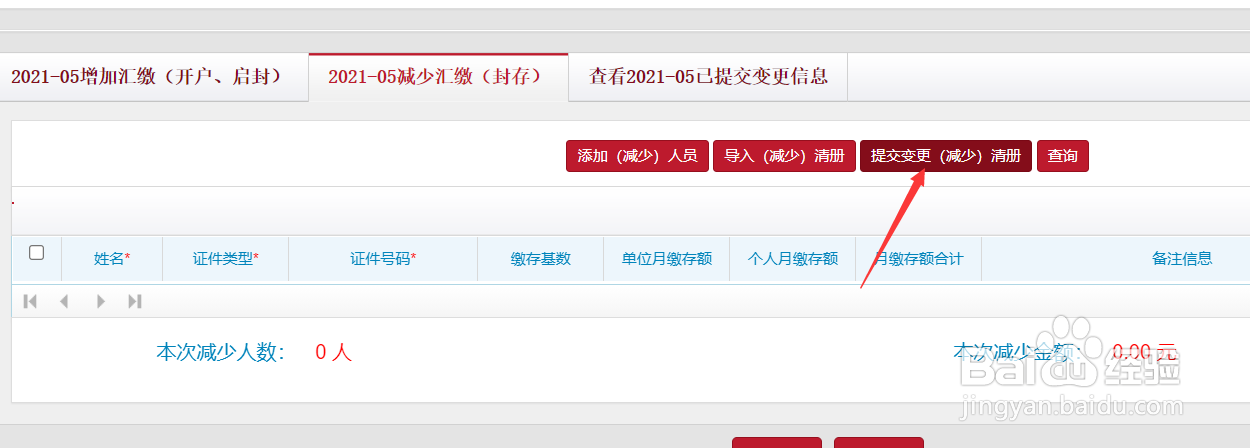Click the 备注信息 column header
Screen dimensions: 1250x448
[1182, 259]
